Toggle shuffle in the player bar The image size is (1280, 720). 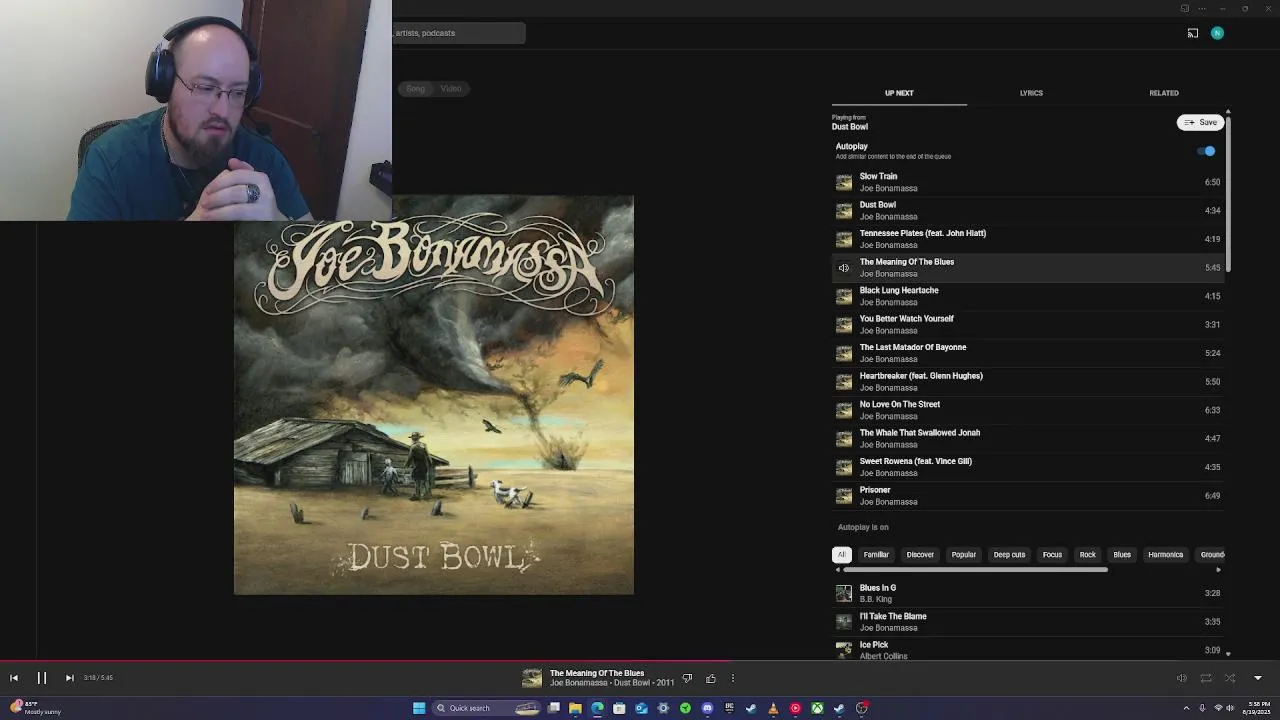[x=1230, y=678]
